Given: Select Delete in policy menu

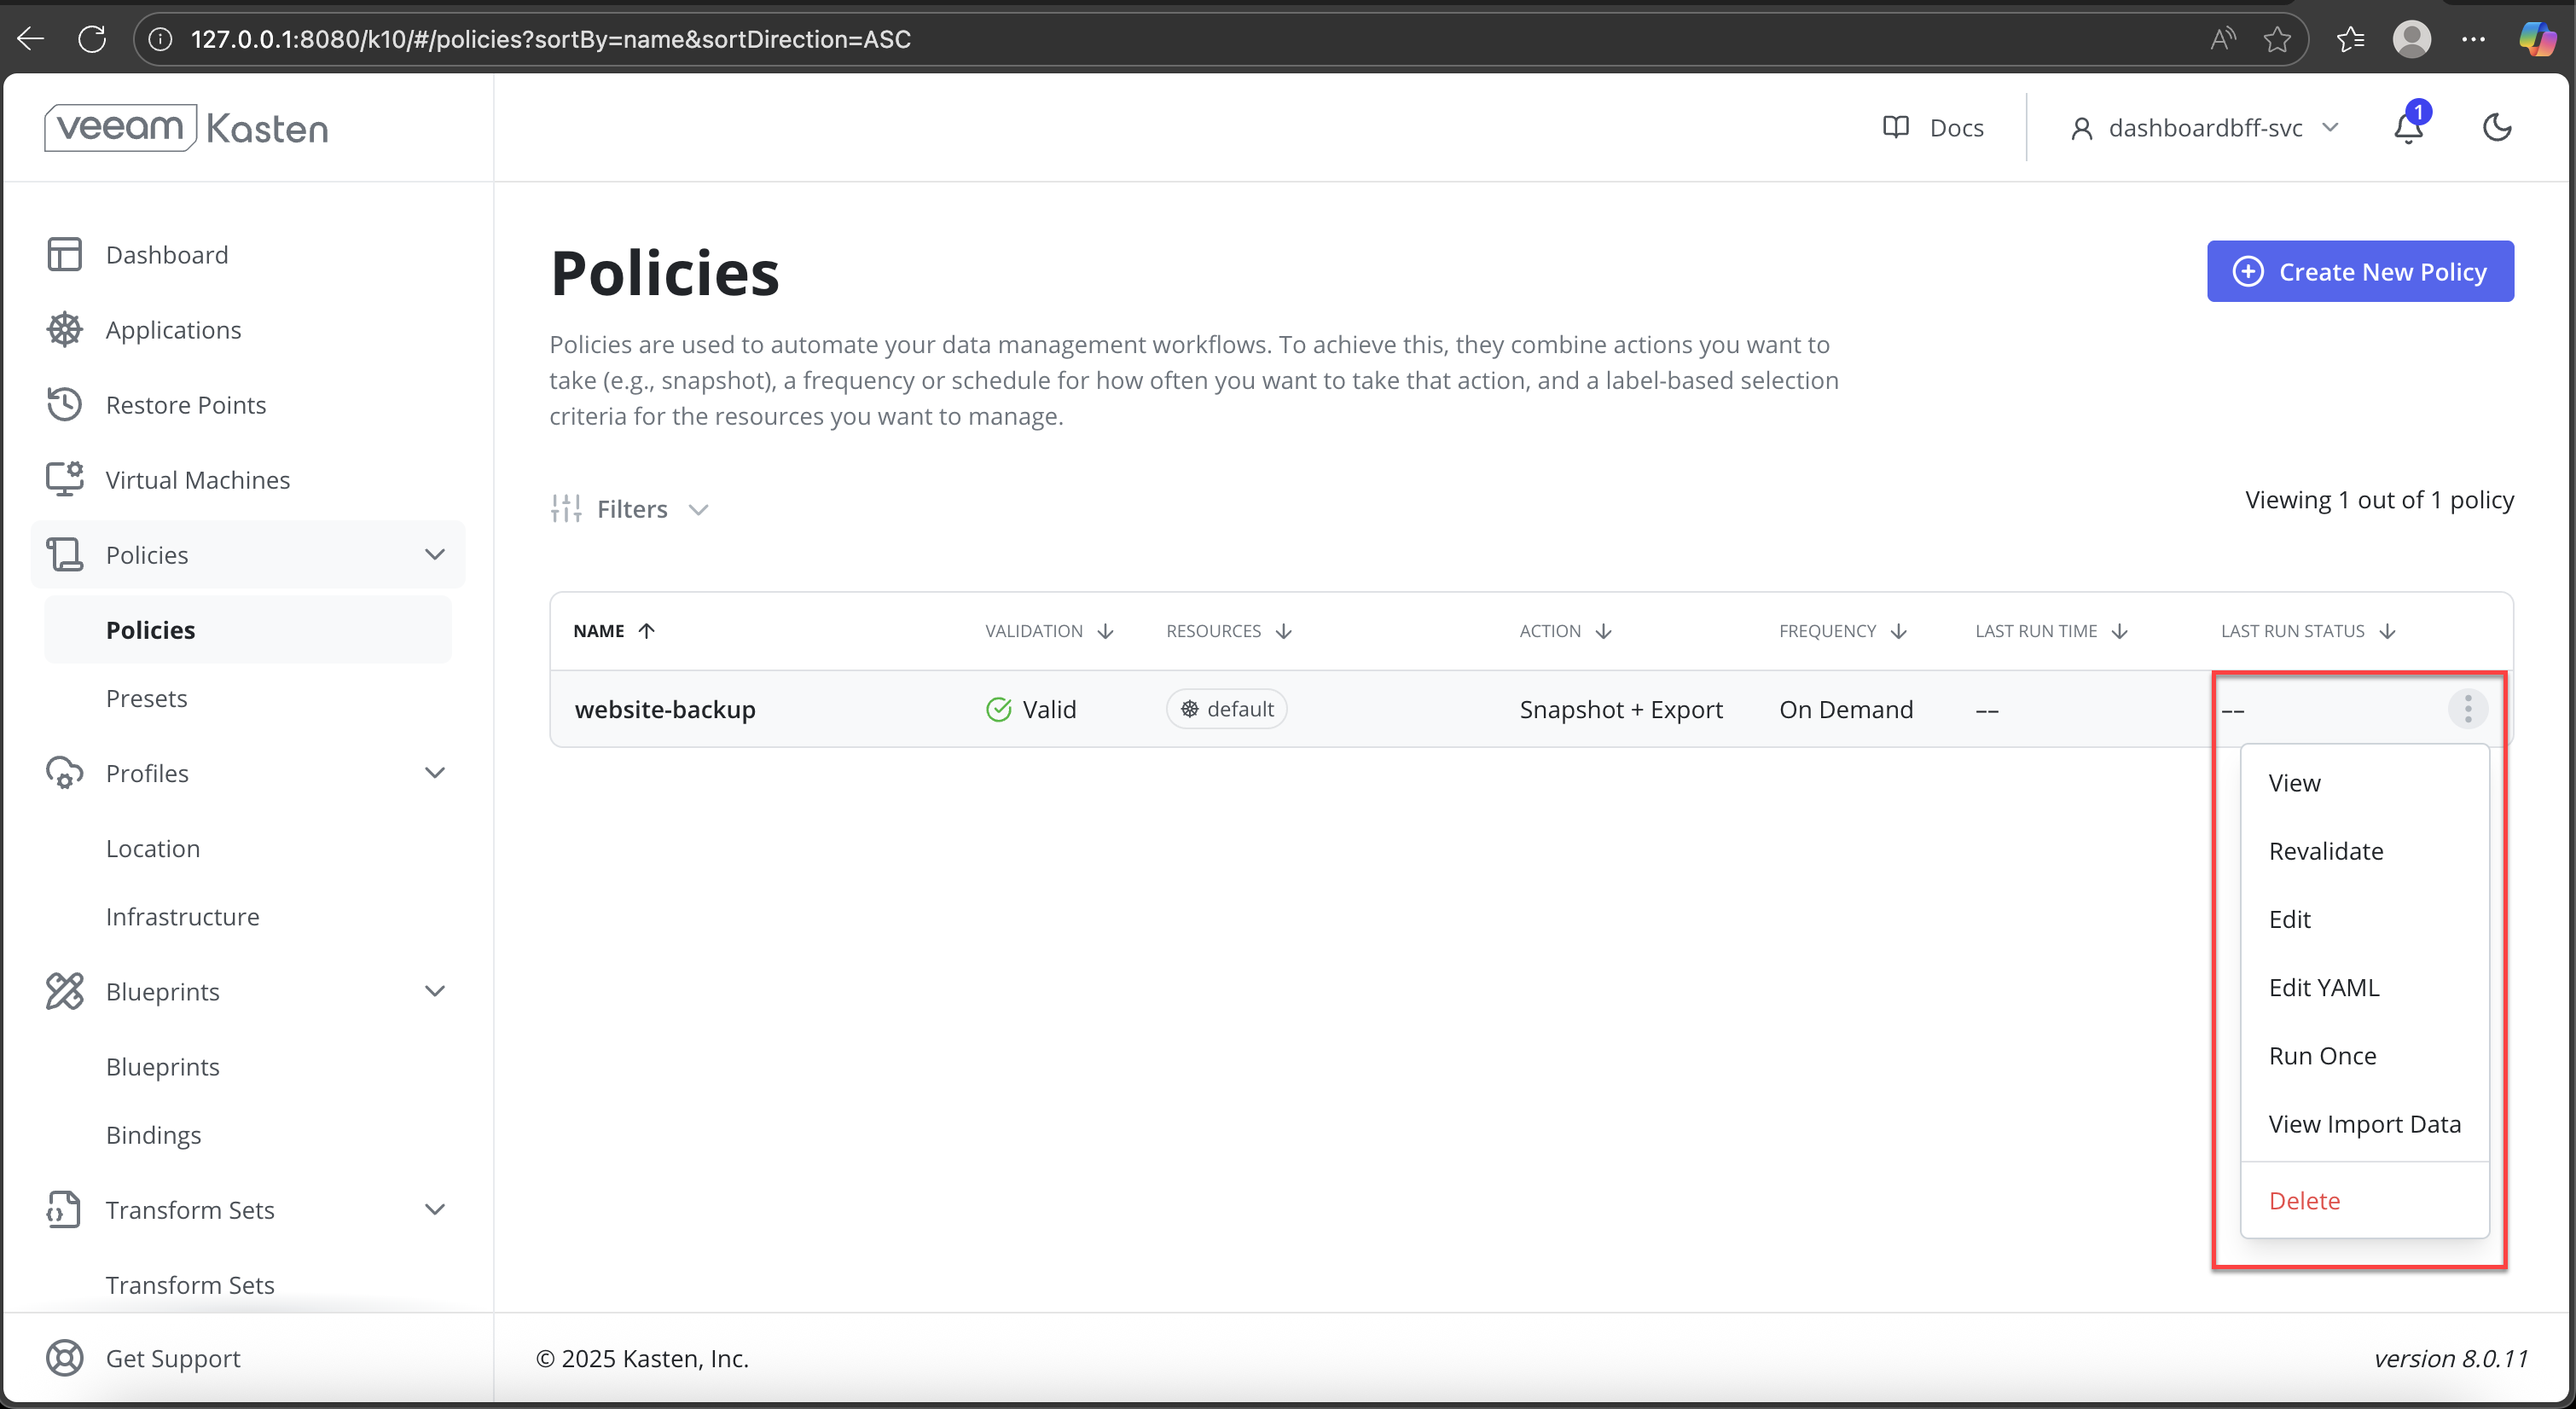Looking at the screenshot, I should click(2304, 1201).
